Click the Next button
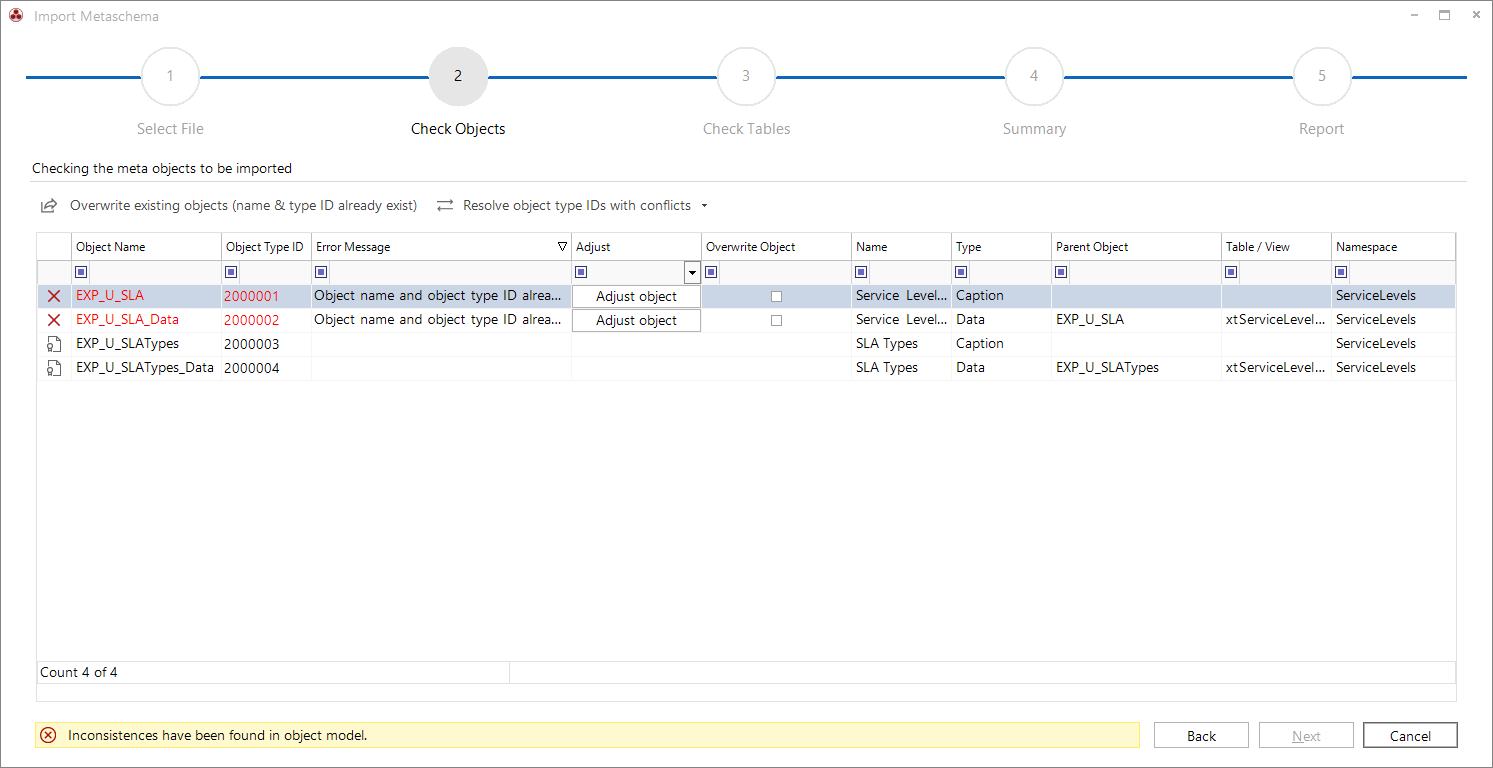The image size is (1493, 768). (1306, 736)
